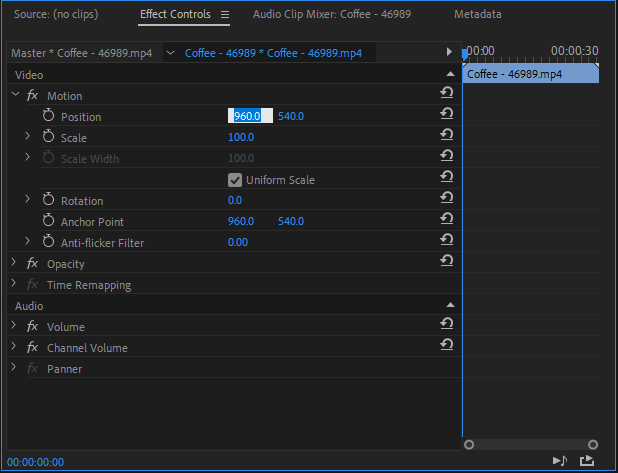
Task: Toggle Position animation stopwatch
Action: (x=48, y=115)
